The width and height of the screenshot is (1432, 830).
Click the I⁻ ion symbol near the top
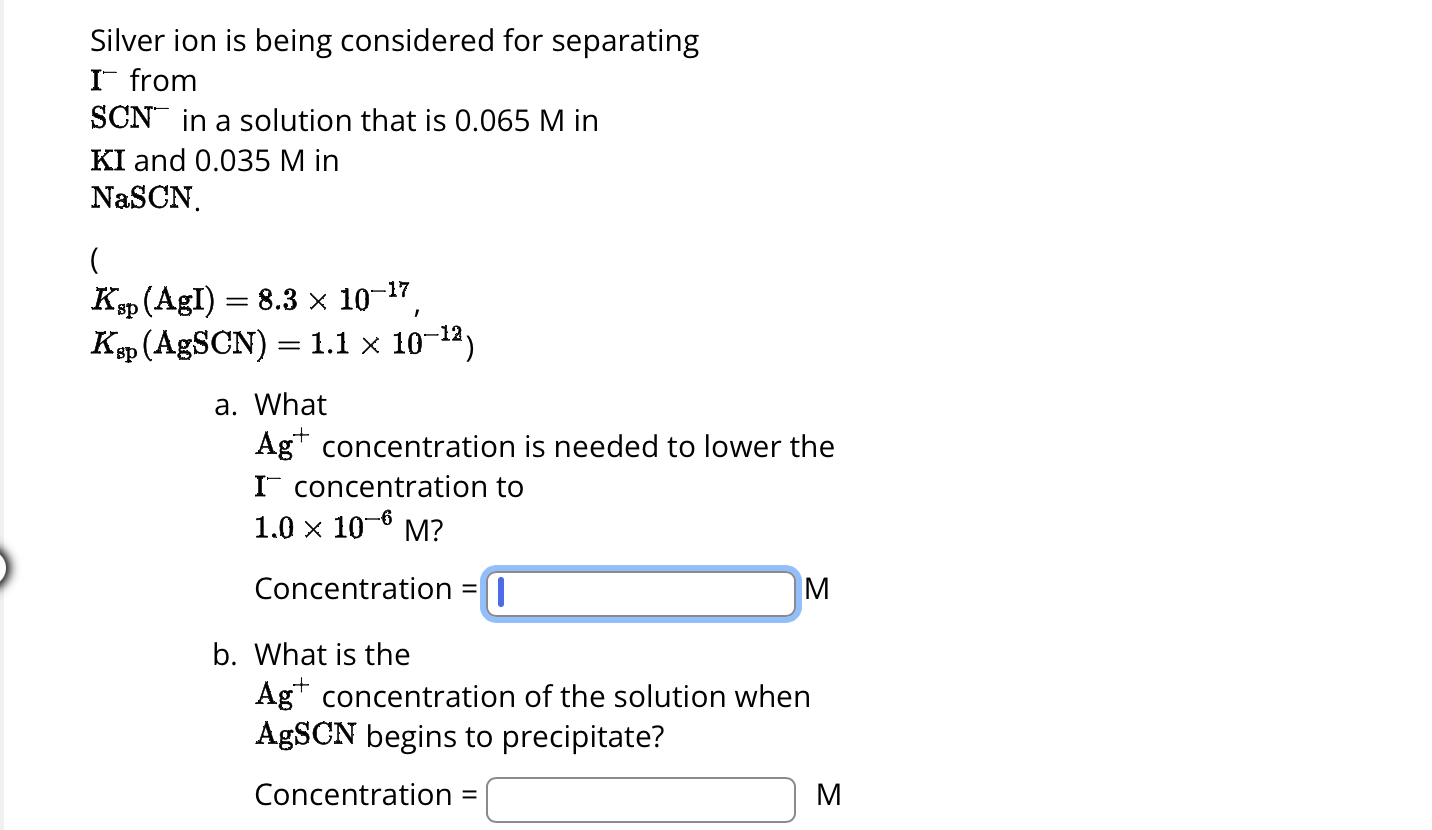[x=98, y=78]
